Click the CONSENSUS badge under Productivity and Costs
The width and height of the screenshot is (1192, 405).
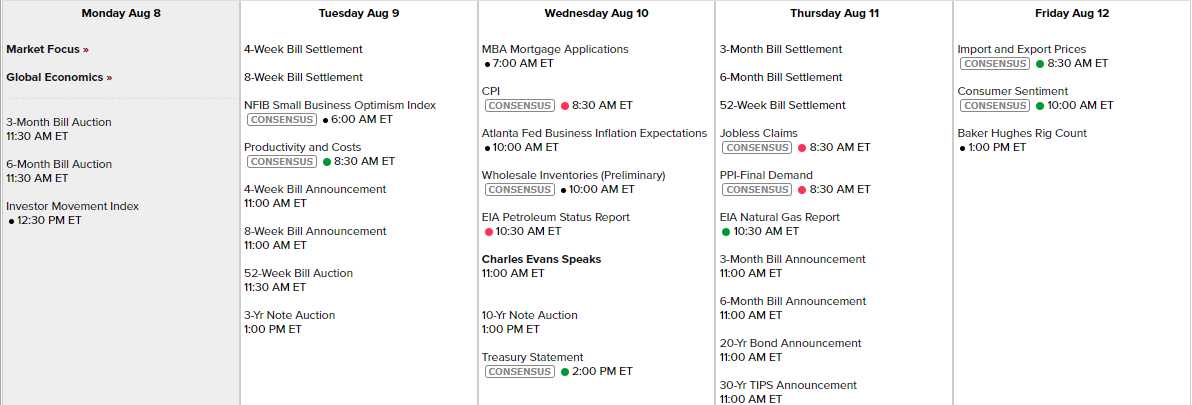282,161
